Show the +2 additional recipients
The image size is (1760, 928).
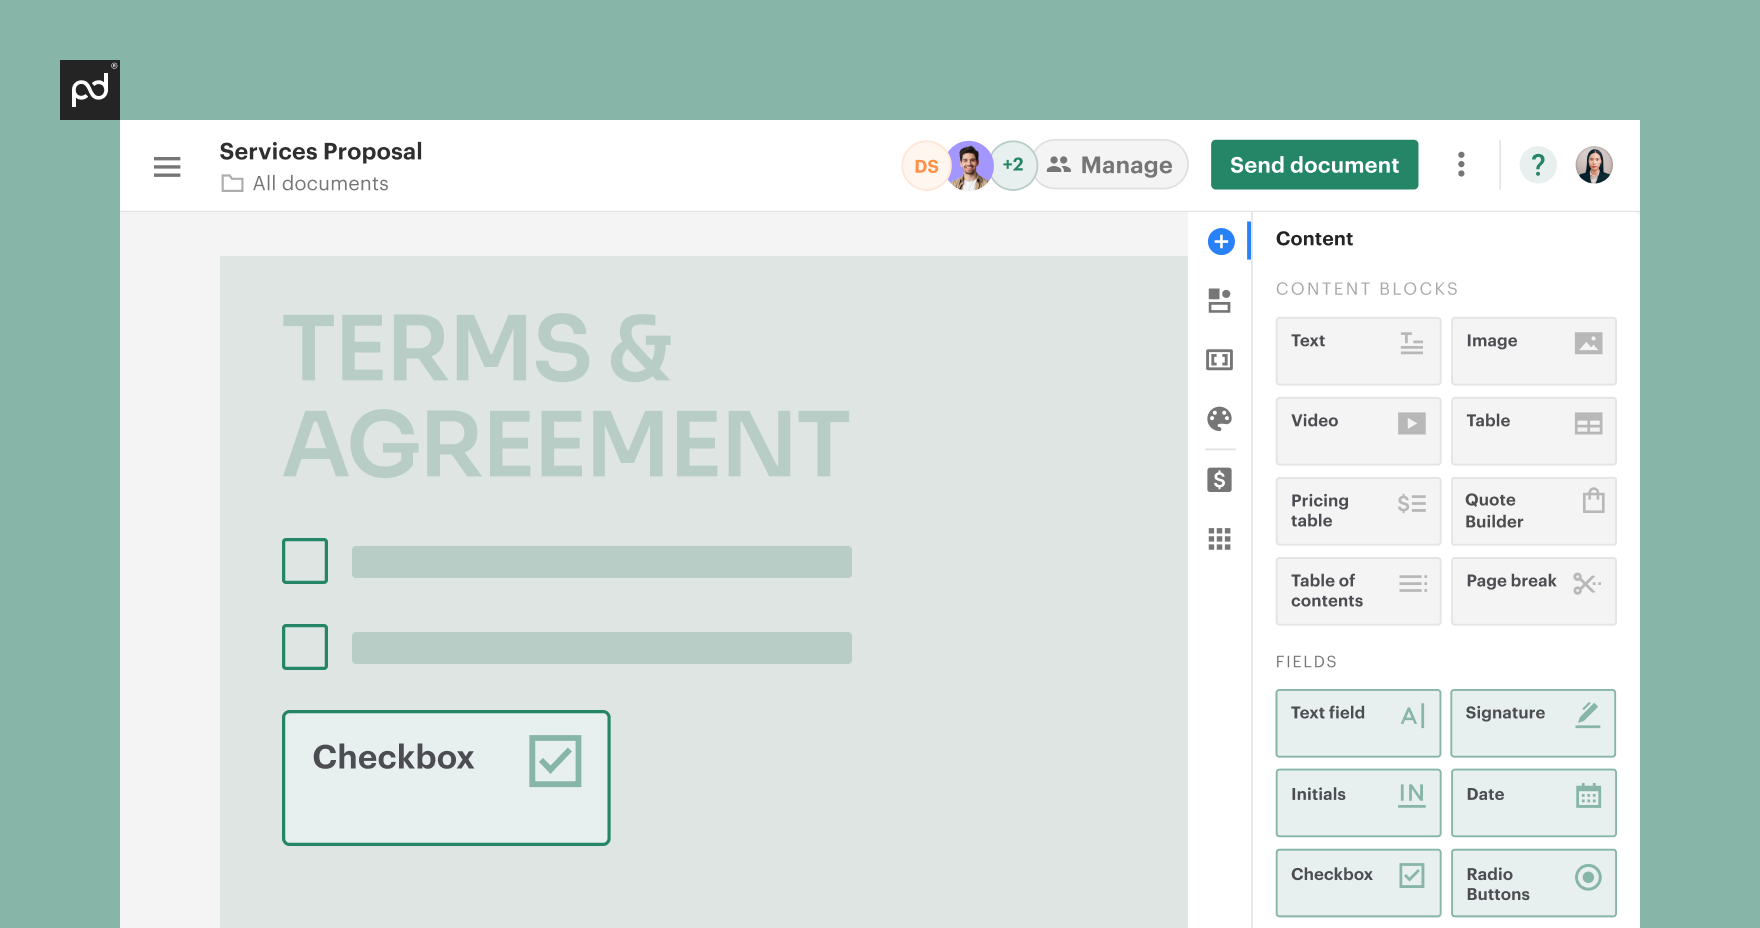coord(1013,165)
